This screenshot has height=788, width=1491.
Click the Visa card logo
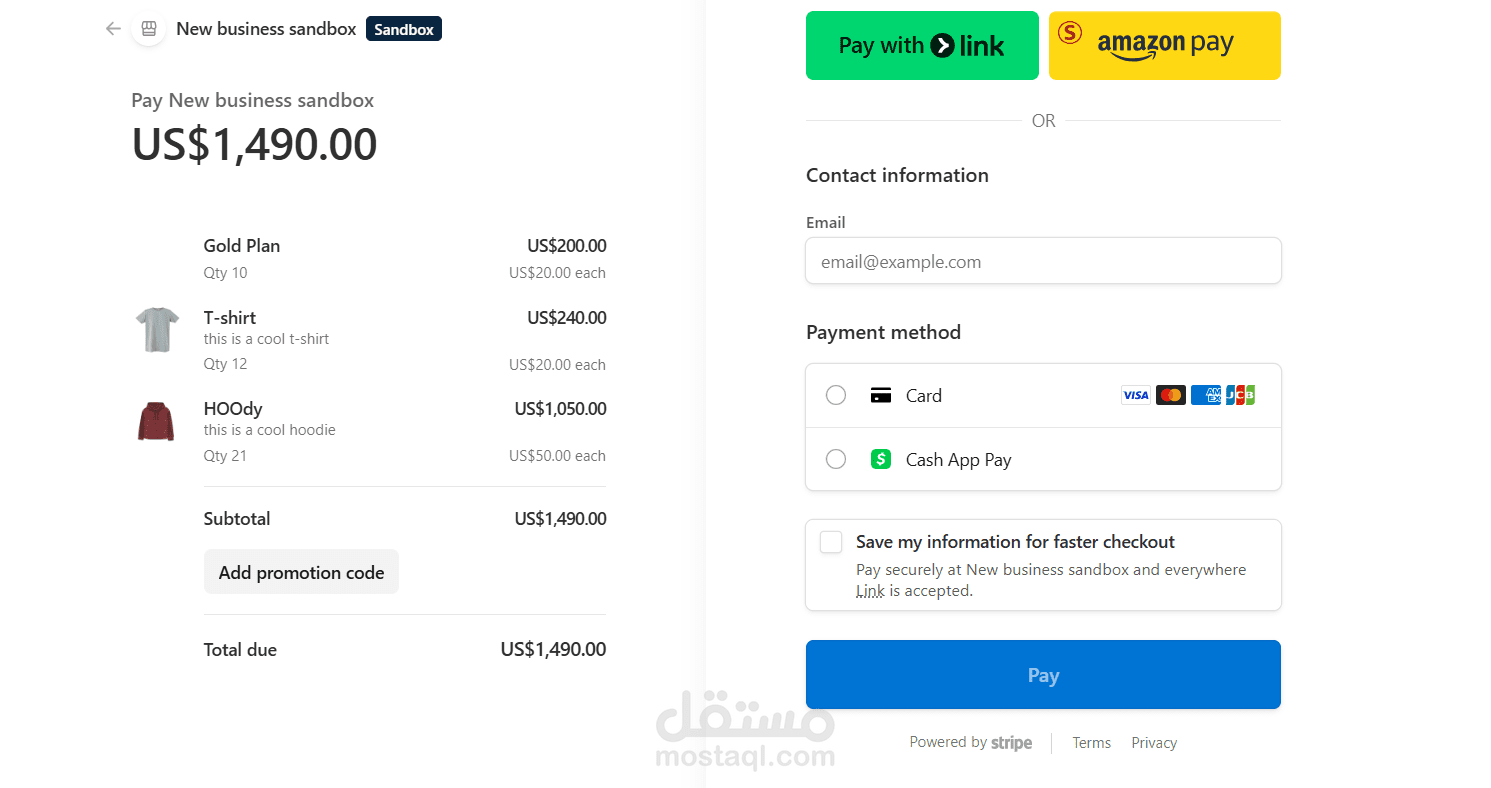[x=1136, y=395]
